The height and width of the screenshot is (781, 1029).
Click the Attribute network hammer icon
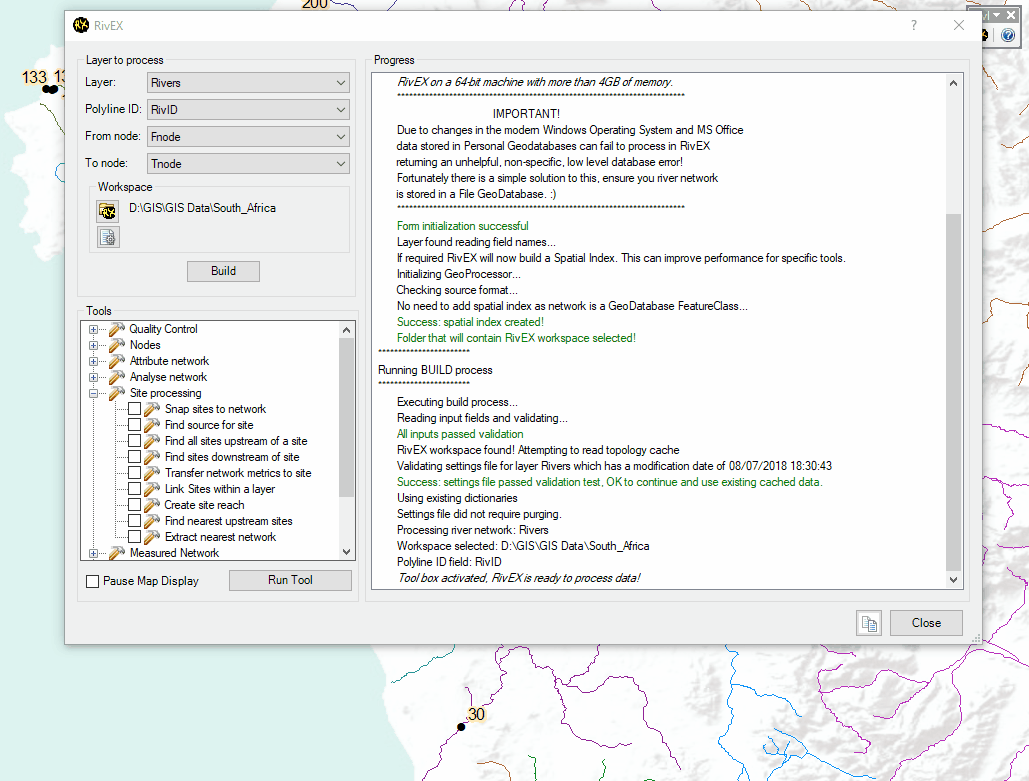(x=117, y=361)
